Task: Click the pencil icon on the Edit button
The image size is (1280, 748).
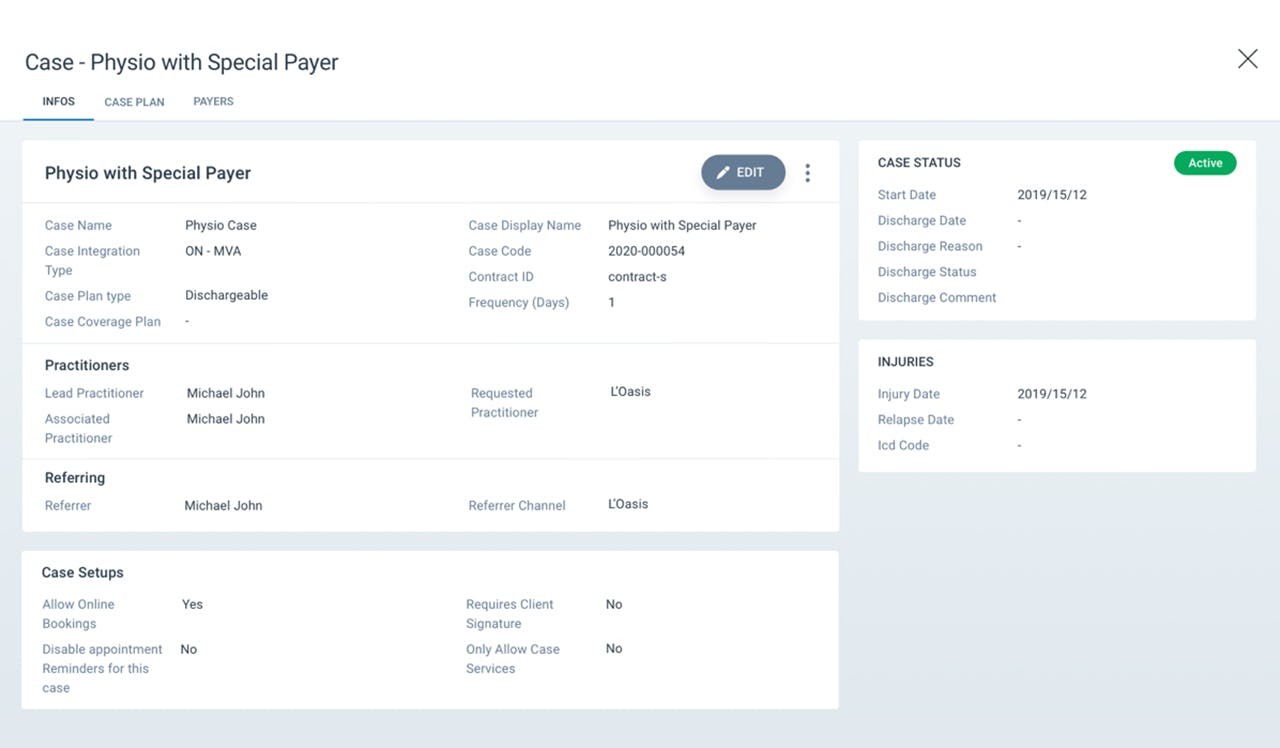Action: click(x=725, y=172)
